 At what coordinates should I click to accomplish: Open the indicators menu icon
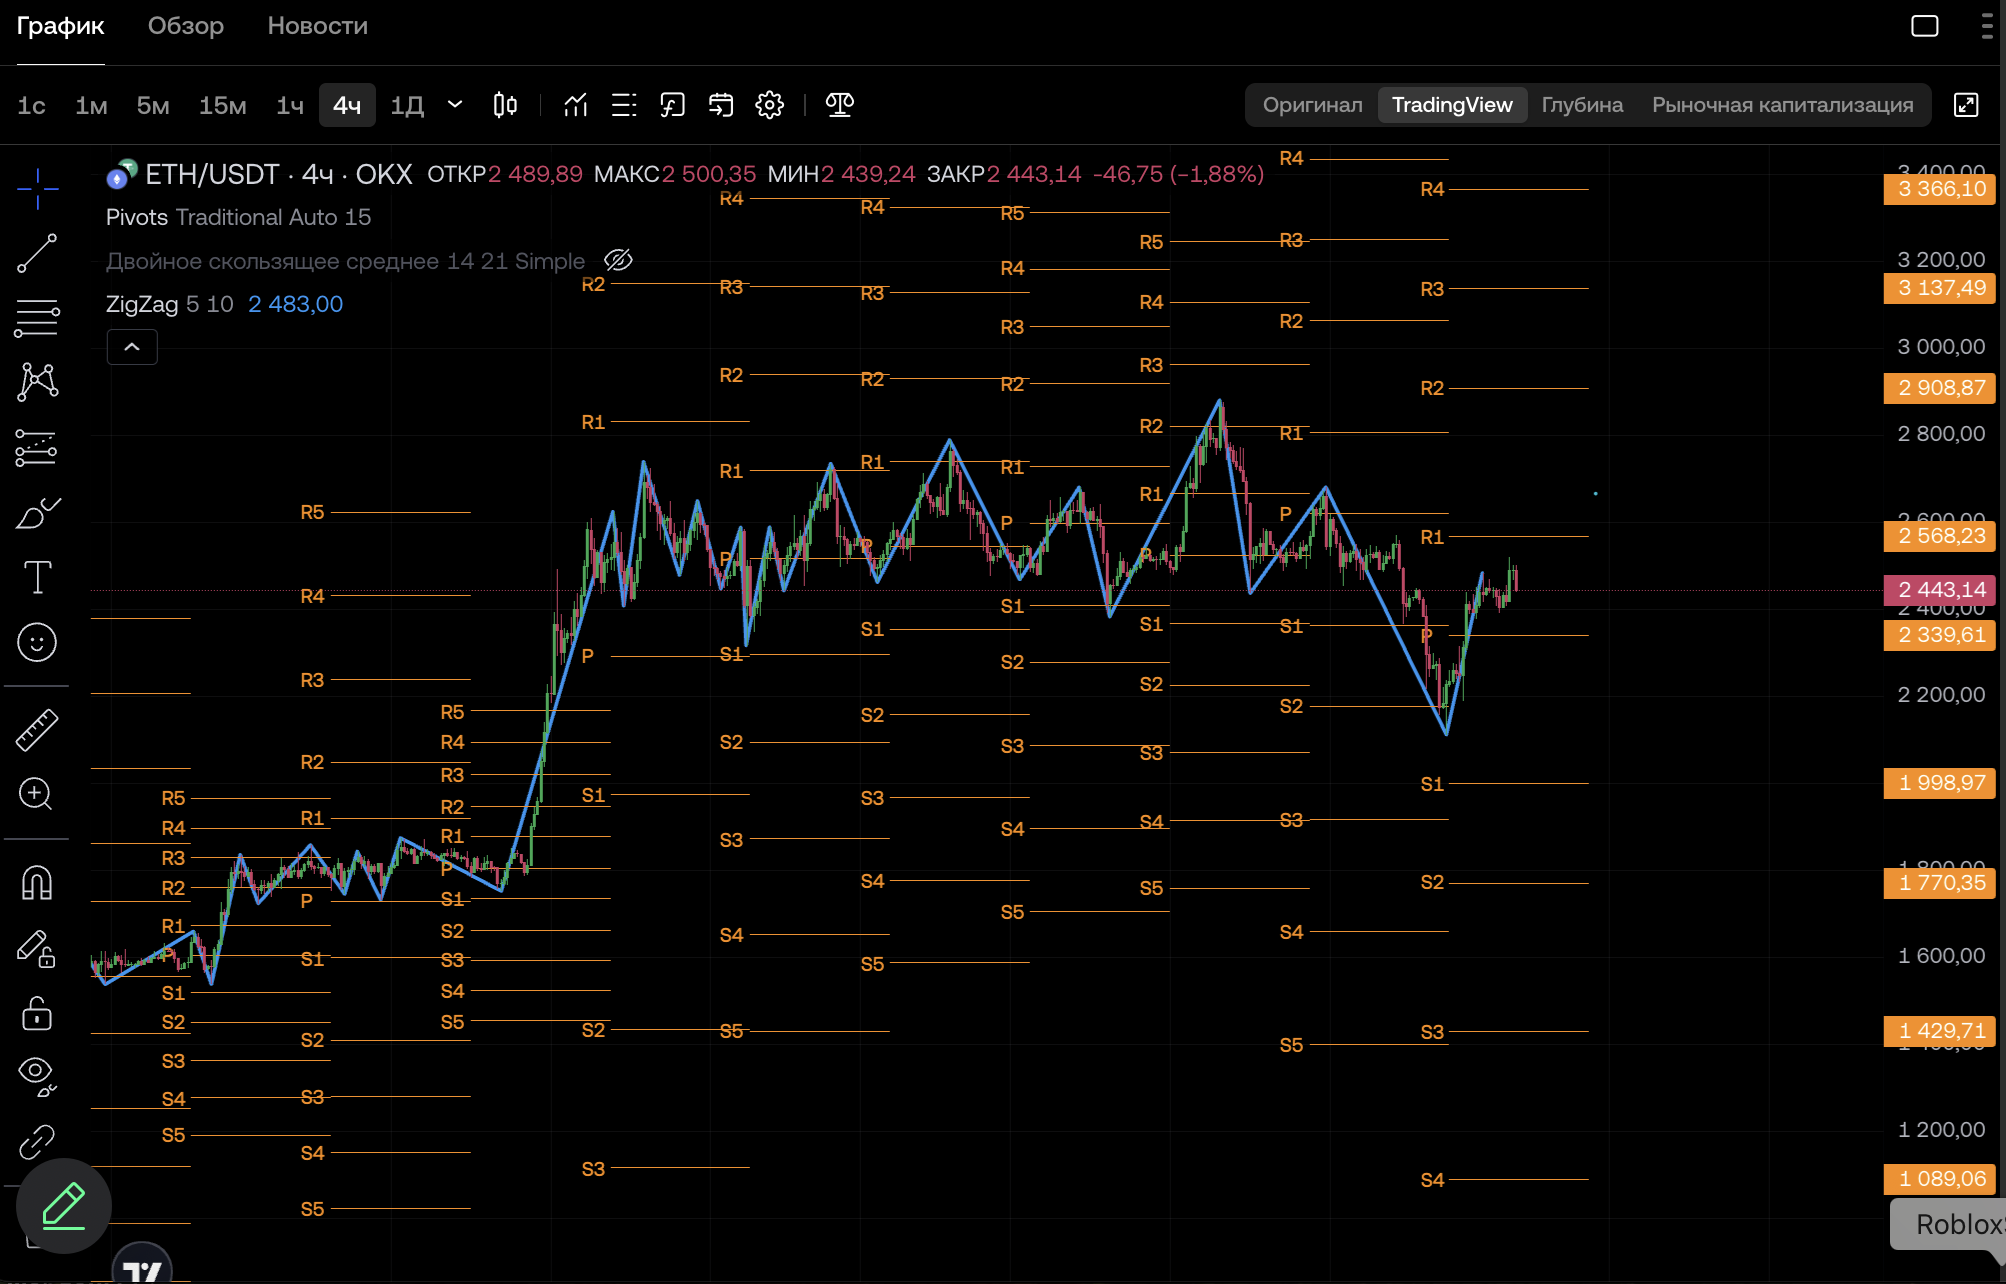(575, 105)
